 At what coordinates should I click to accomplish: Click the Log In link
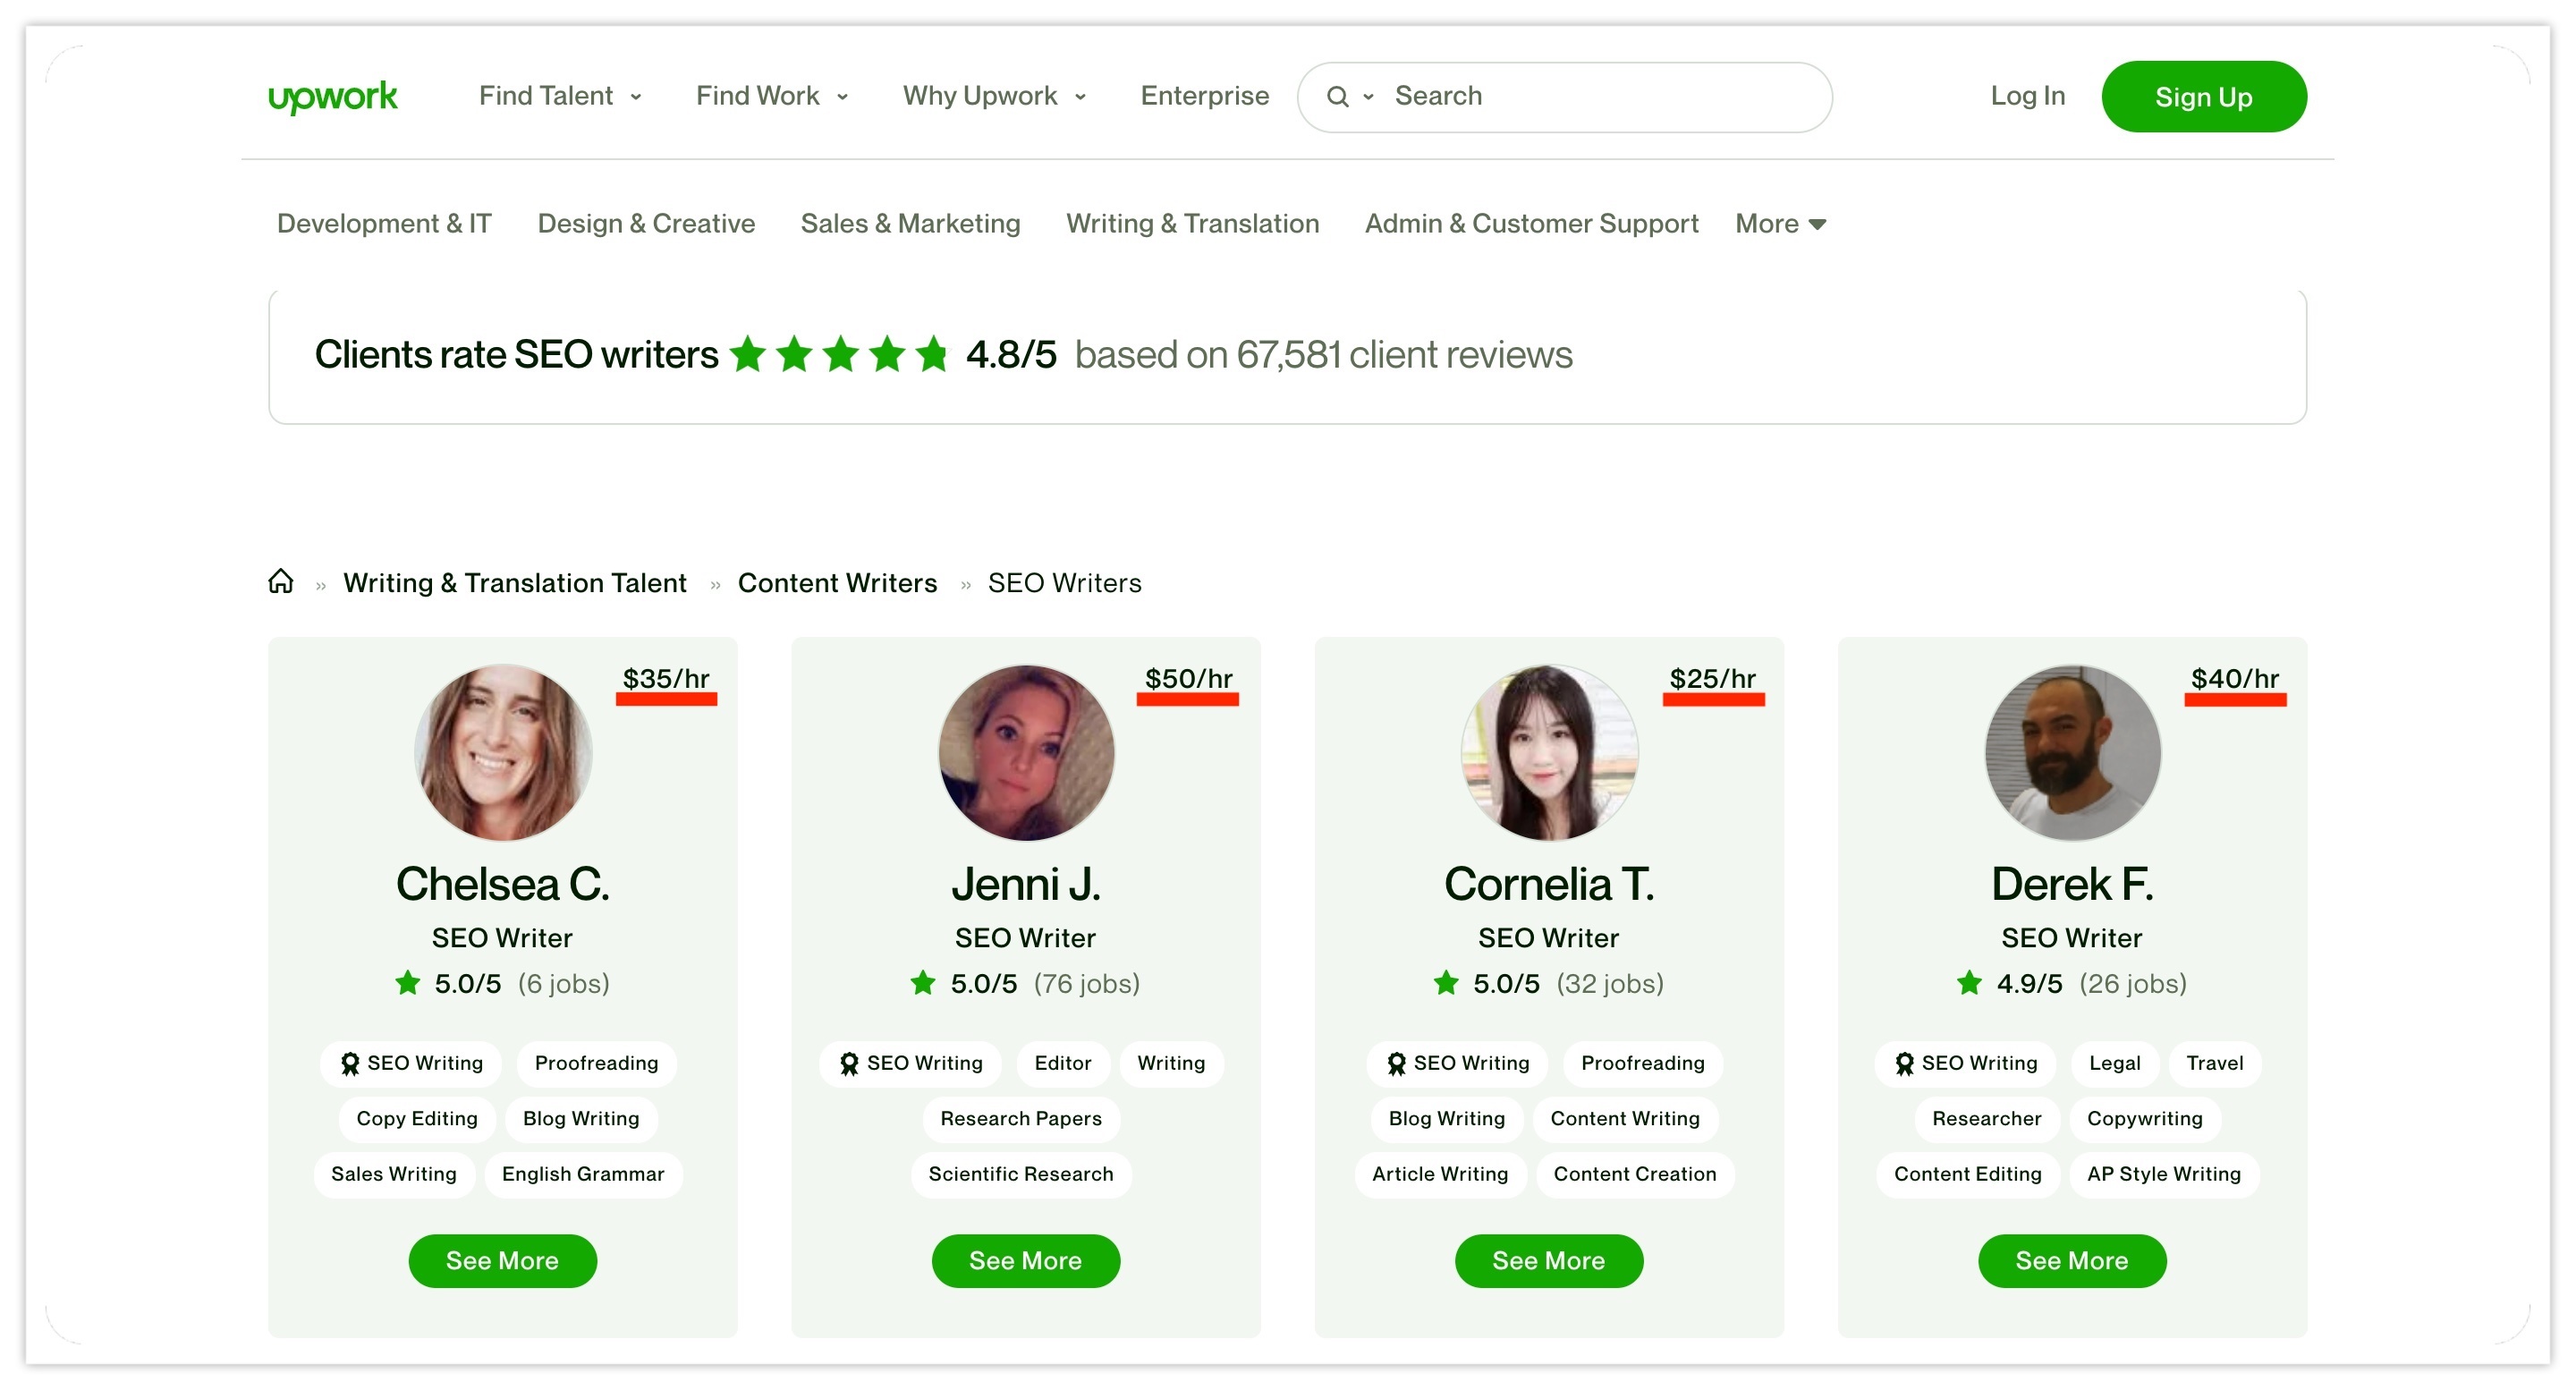[2027, 96]
